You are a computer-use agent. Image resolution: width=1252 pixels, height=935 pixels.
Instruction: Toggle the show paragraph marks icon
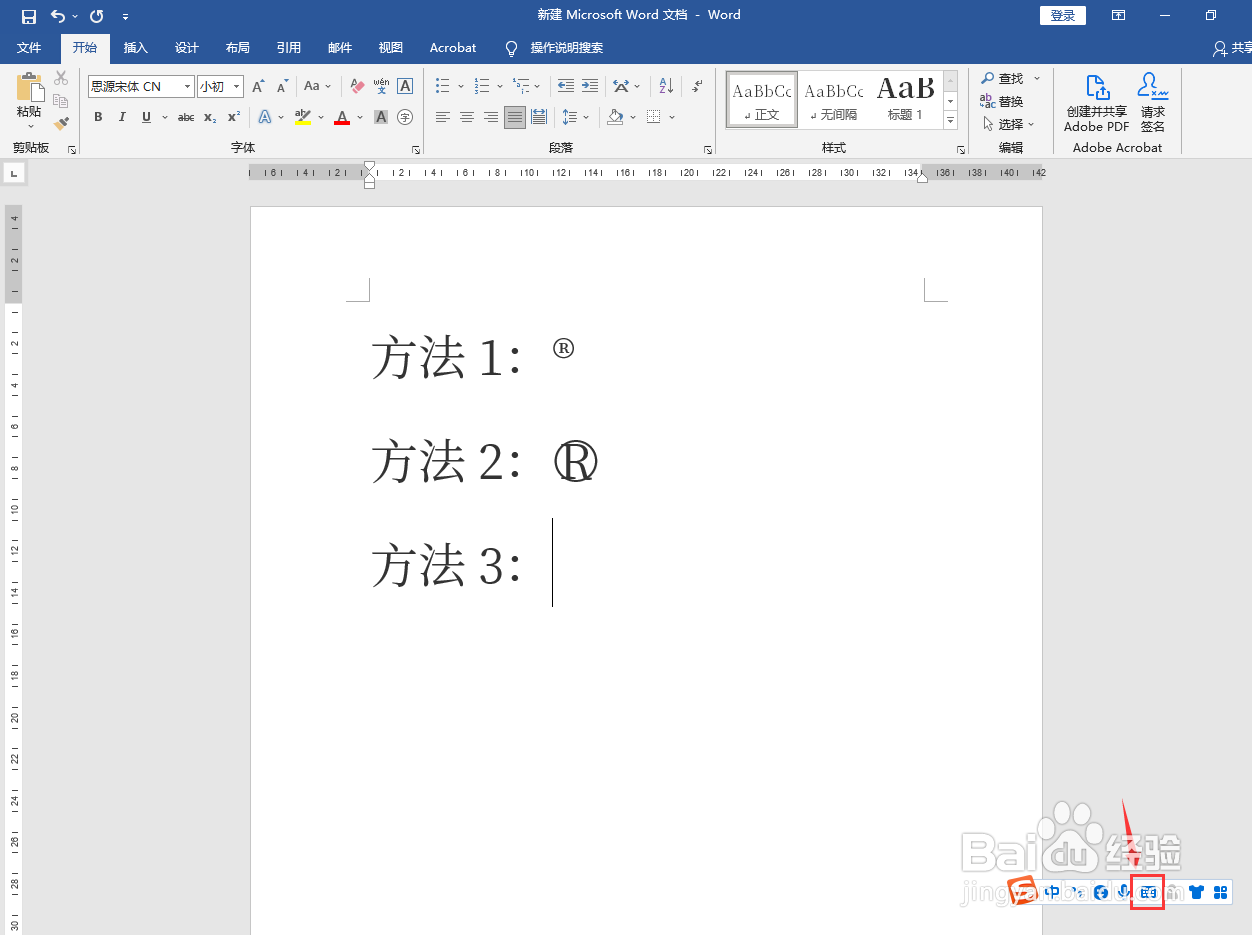[696, 86]
